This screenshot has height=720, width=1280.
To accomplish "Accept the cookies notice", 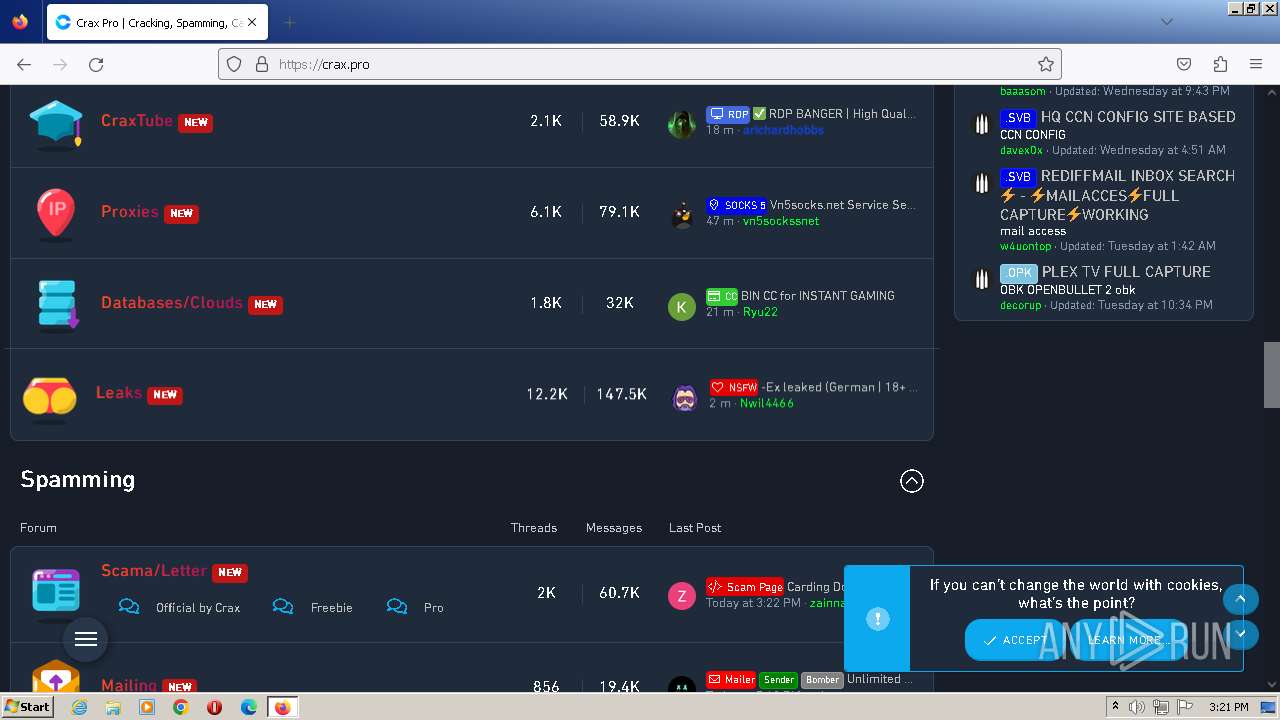I will click(1016, 640).
